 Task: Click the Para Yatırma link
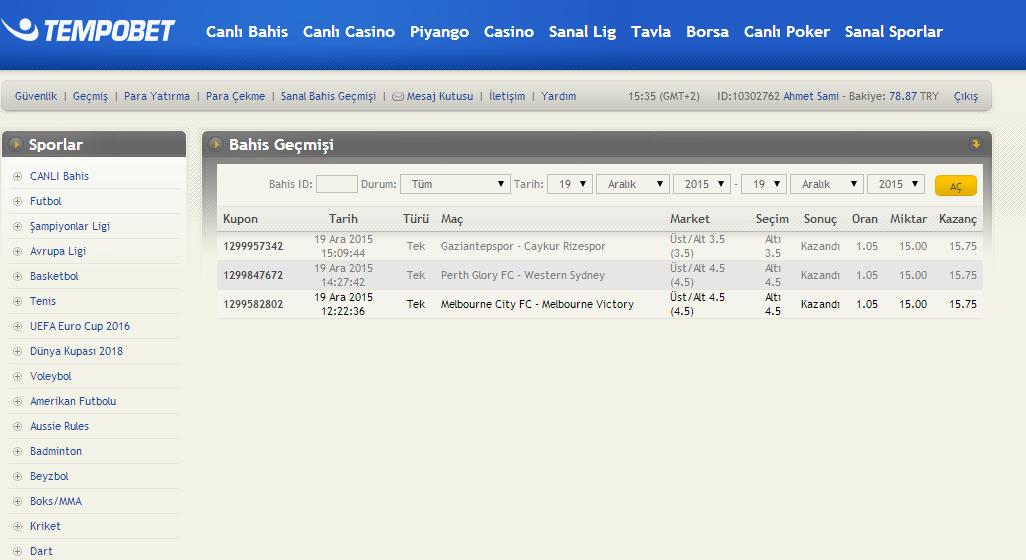(157, 97)
